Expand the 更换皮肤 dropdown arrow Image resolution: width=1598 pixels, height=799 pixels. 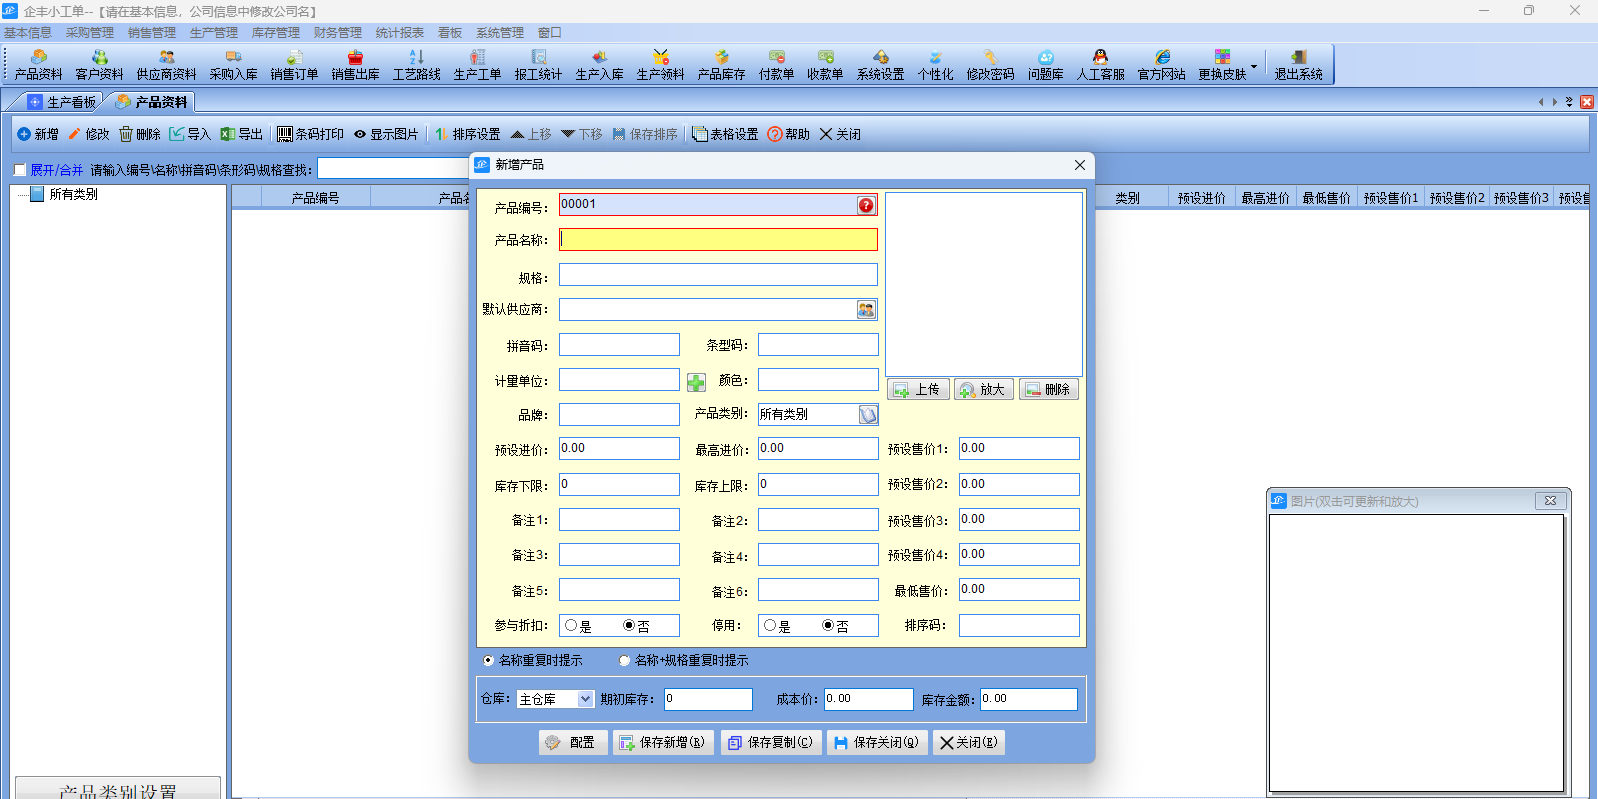click(x=1254, y=67)
